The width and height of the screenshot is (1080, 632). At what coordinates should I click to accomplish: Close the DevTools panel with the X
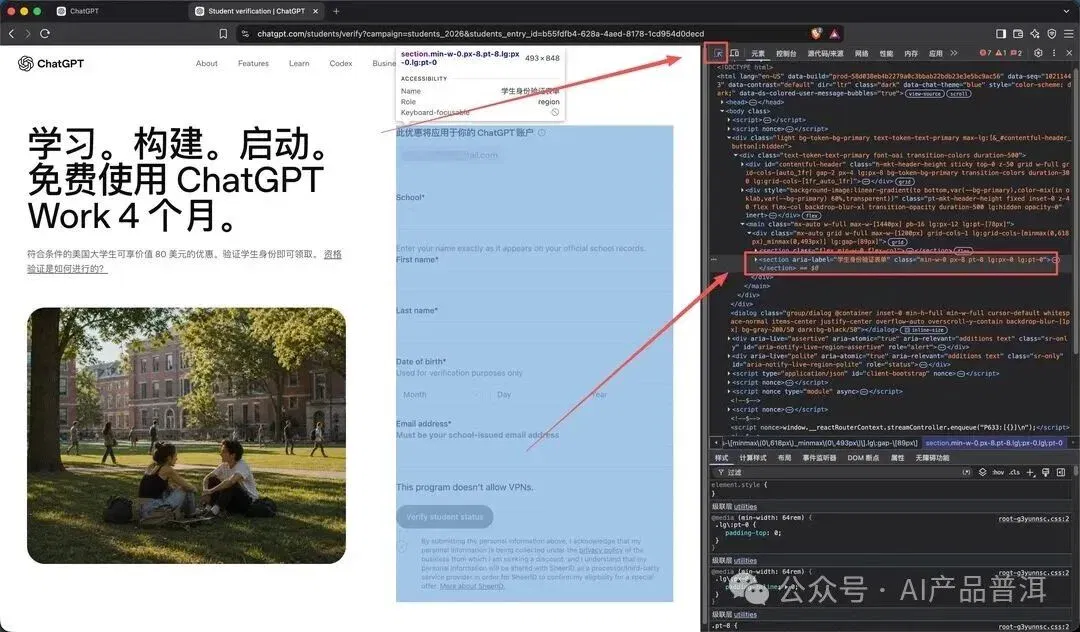tap(1069, 53)
